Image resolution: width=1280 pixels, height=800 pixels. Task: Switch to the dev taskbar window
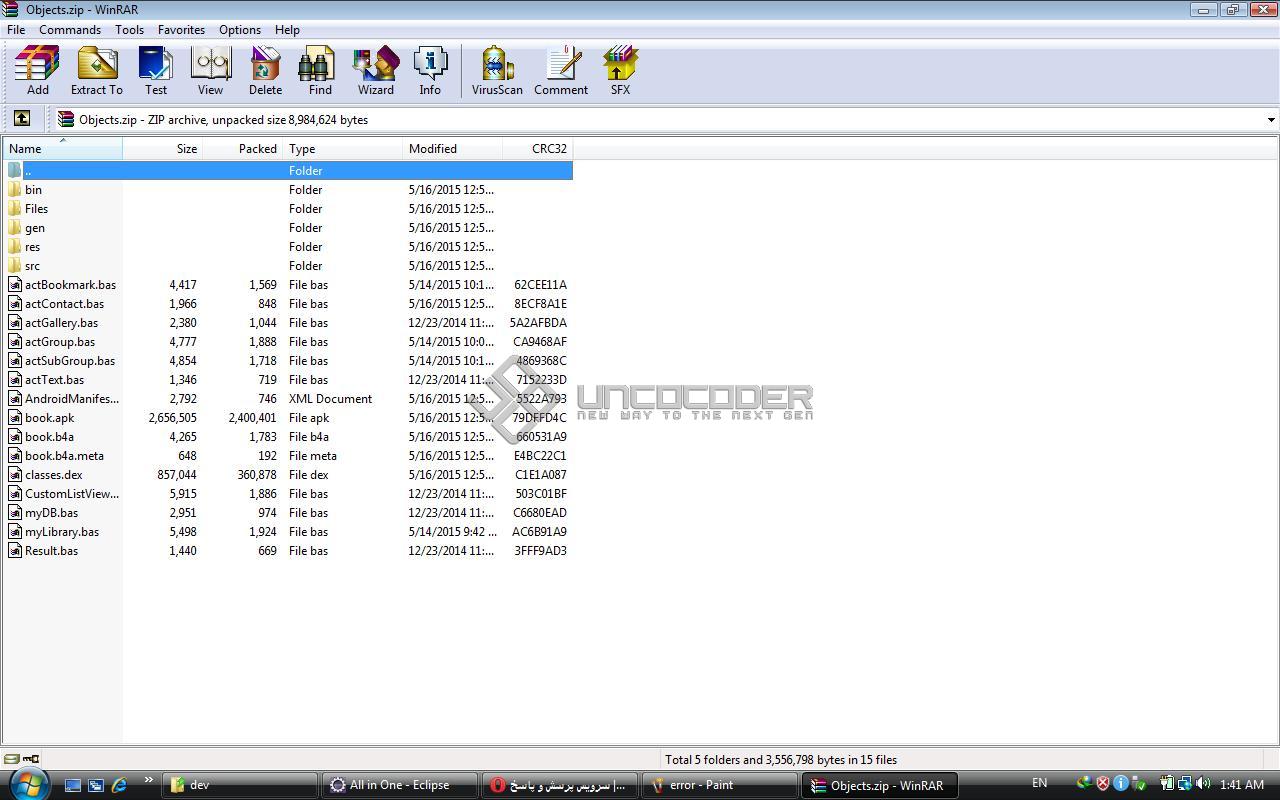(240, 785)
